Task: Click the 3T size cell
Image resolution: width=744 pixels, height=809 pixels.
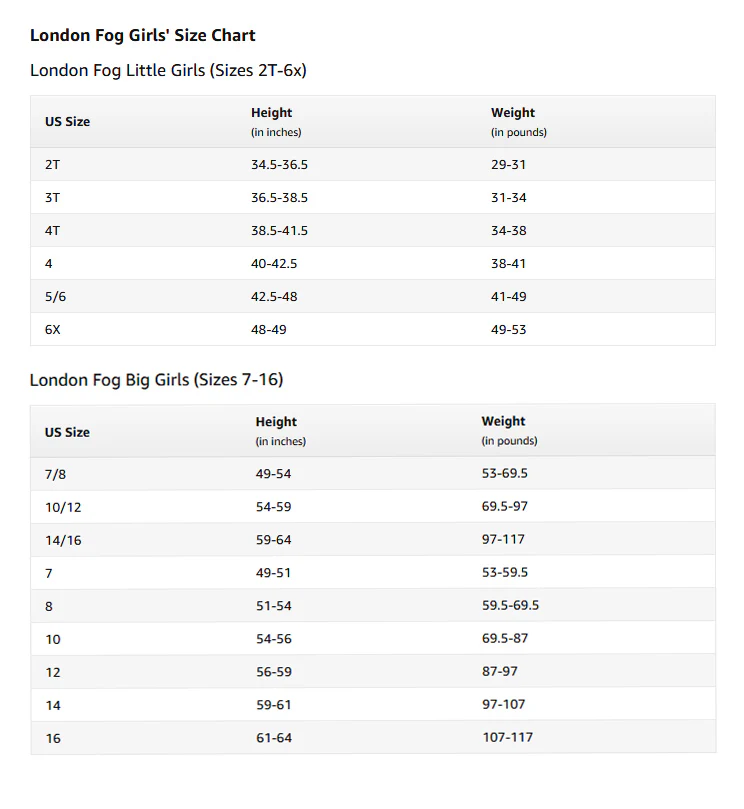Action: coord(52,198)
